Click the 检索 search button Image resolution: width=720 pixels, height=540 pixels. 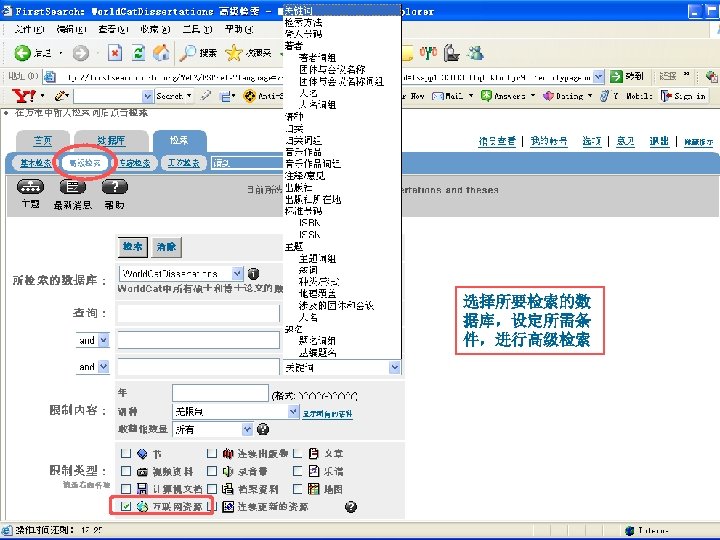(x=133, y=247)
